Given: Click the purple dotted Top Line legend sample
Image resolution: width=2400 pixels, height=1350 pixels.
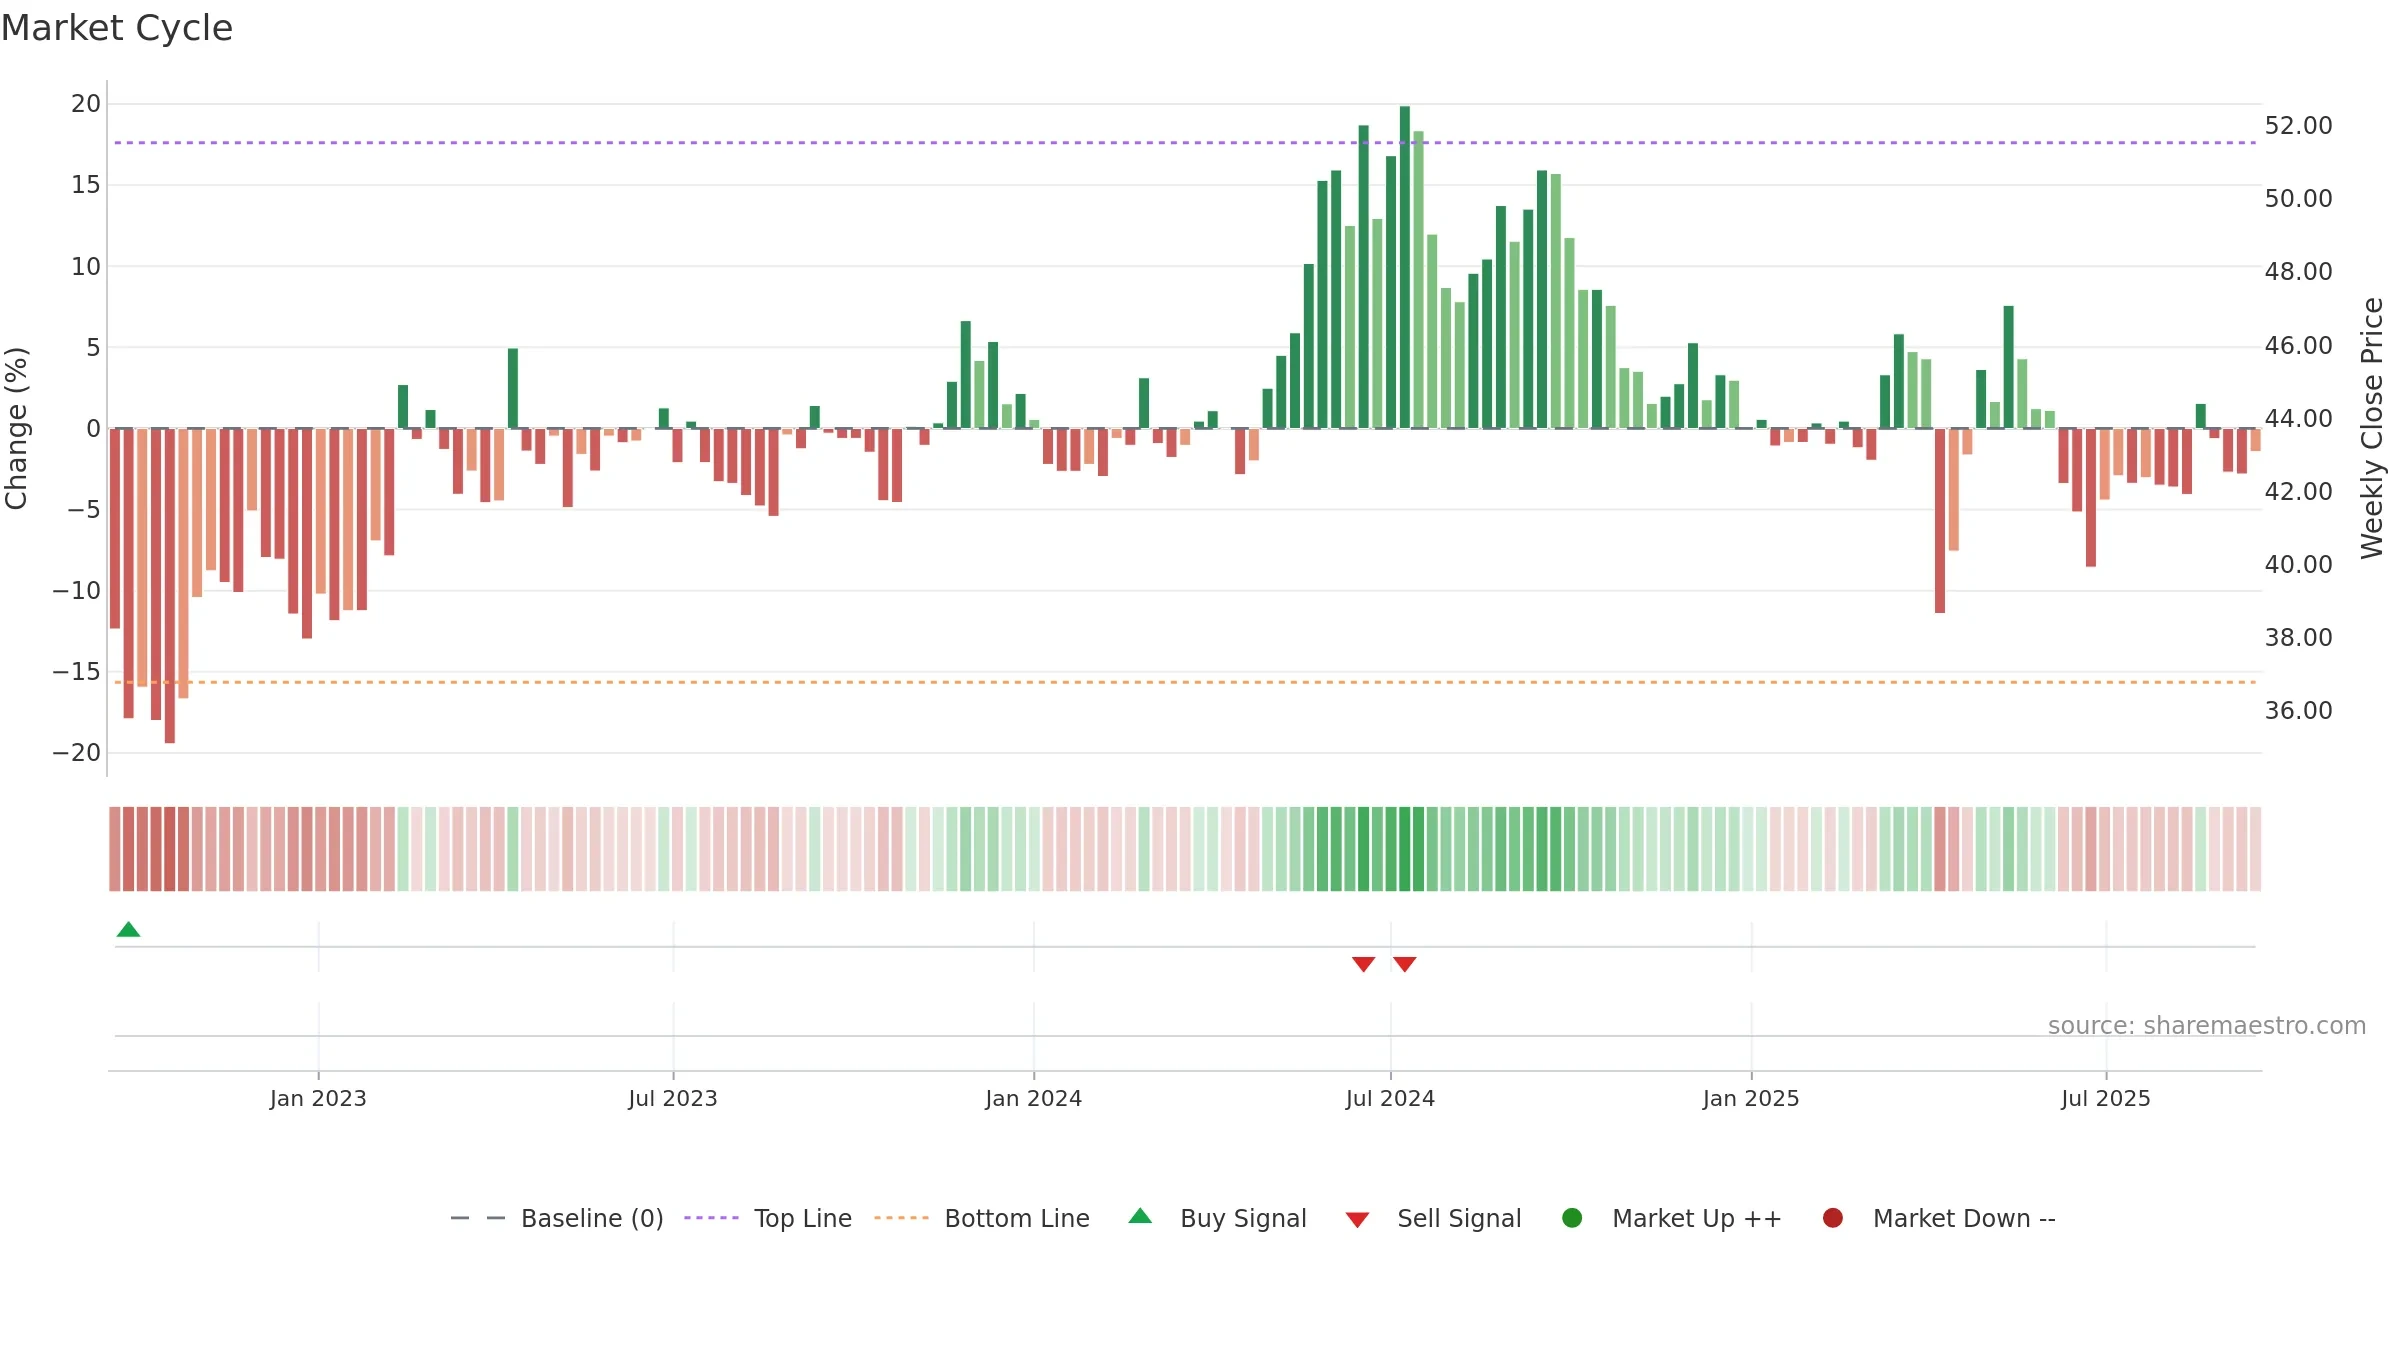Looking at the screenshot, I should [x=711, y=1218].
